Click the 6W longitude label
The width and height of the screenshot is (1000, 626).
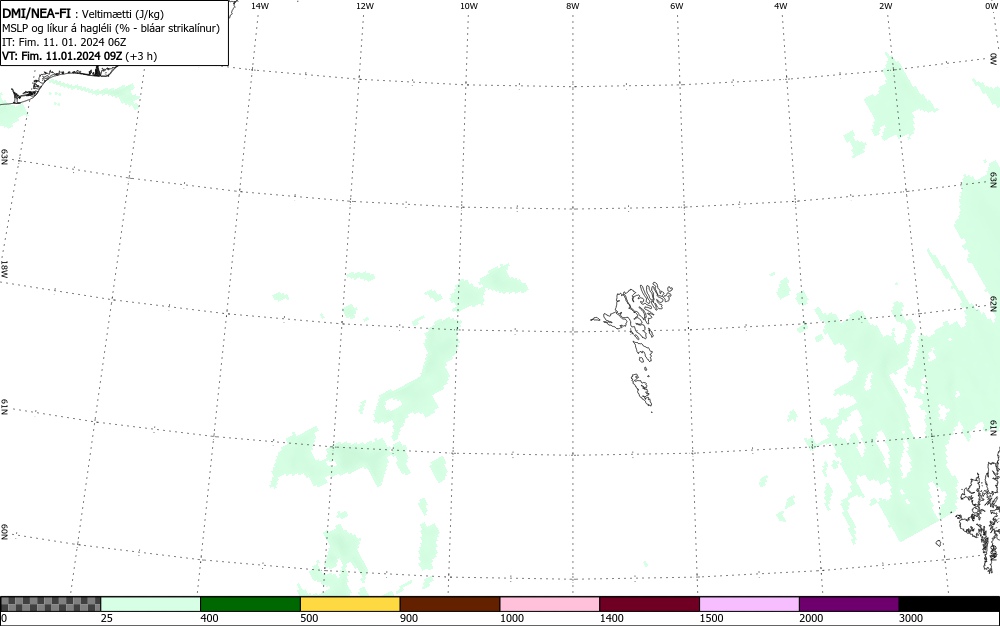pyautogui.click(x=677, y=6)
